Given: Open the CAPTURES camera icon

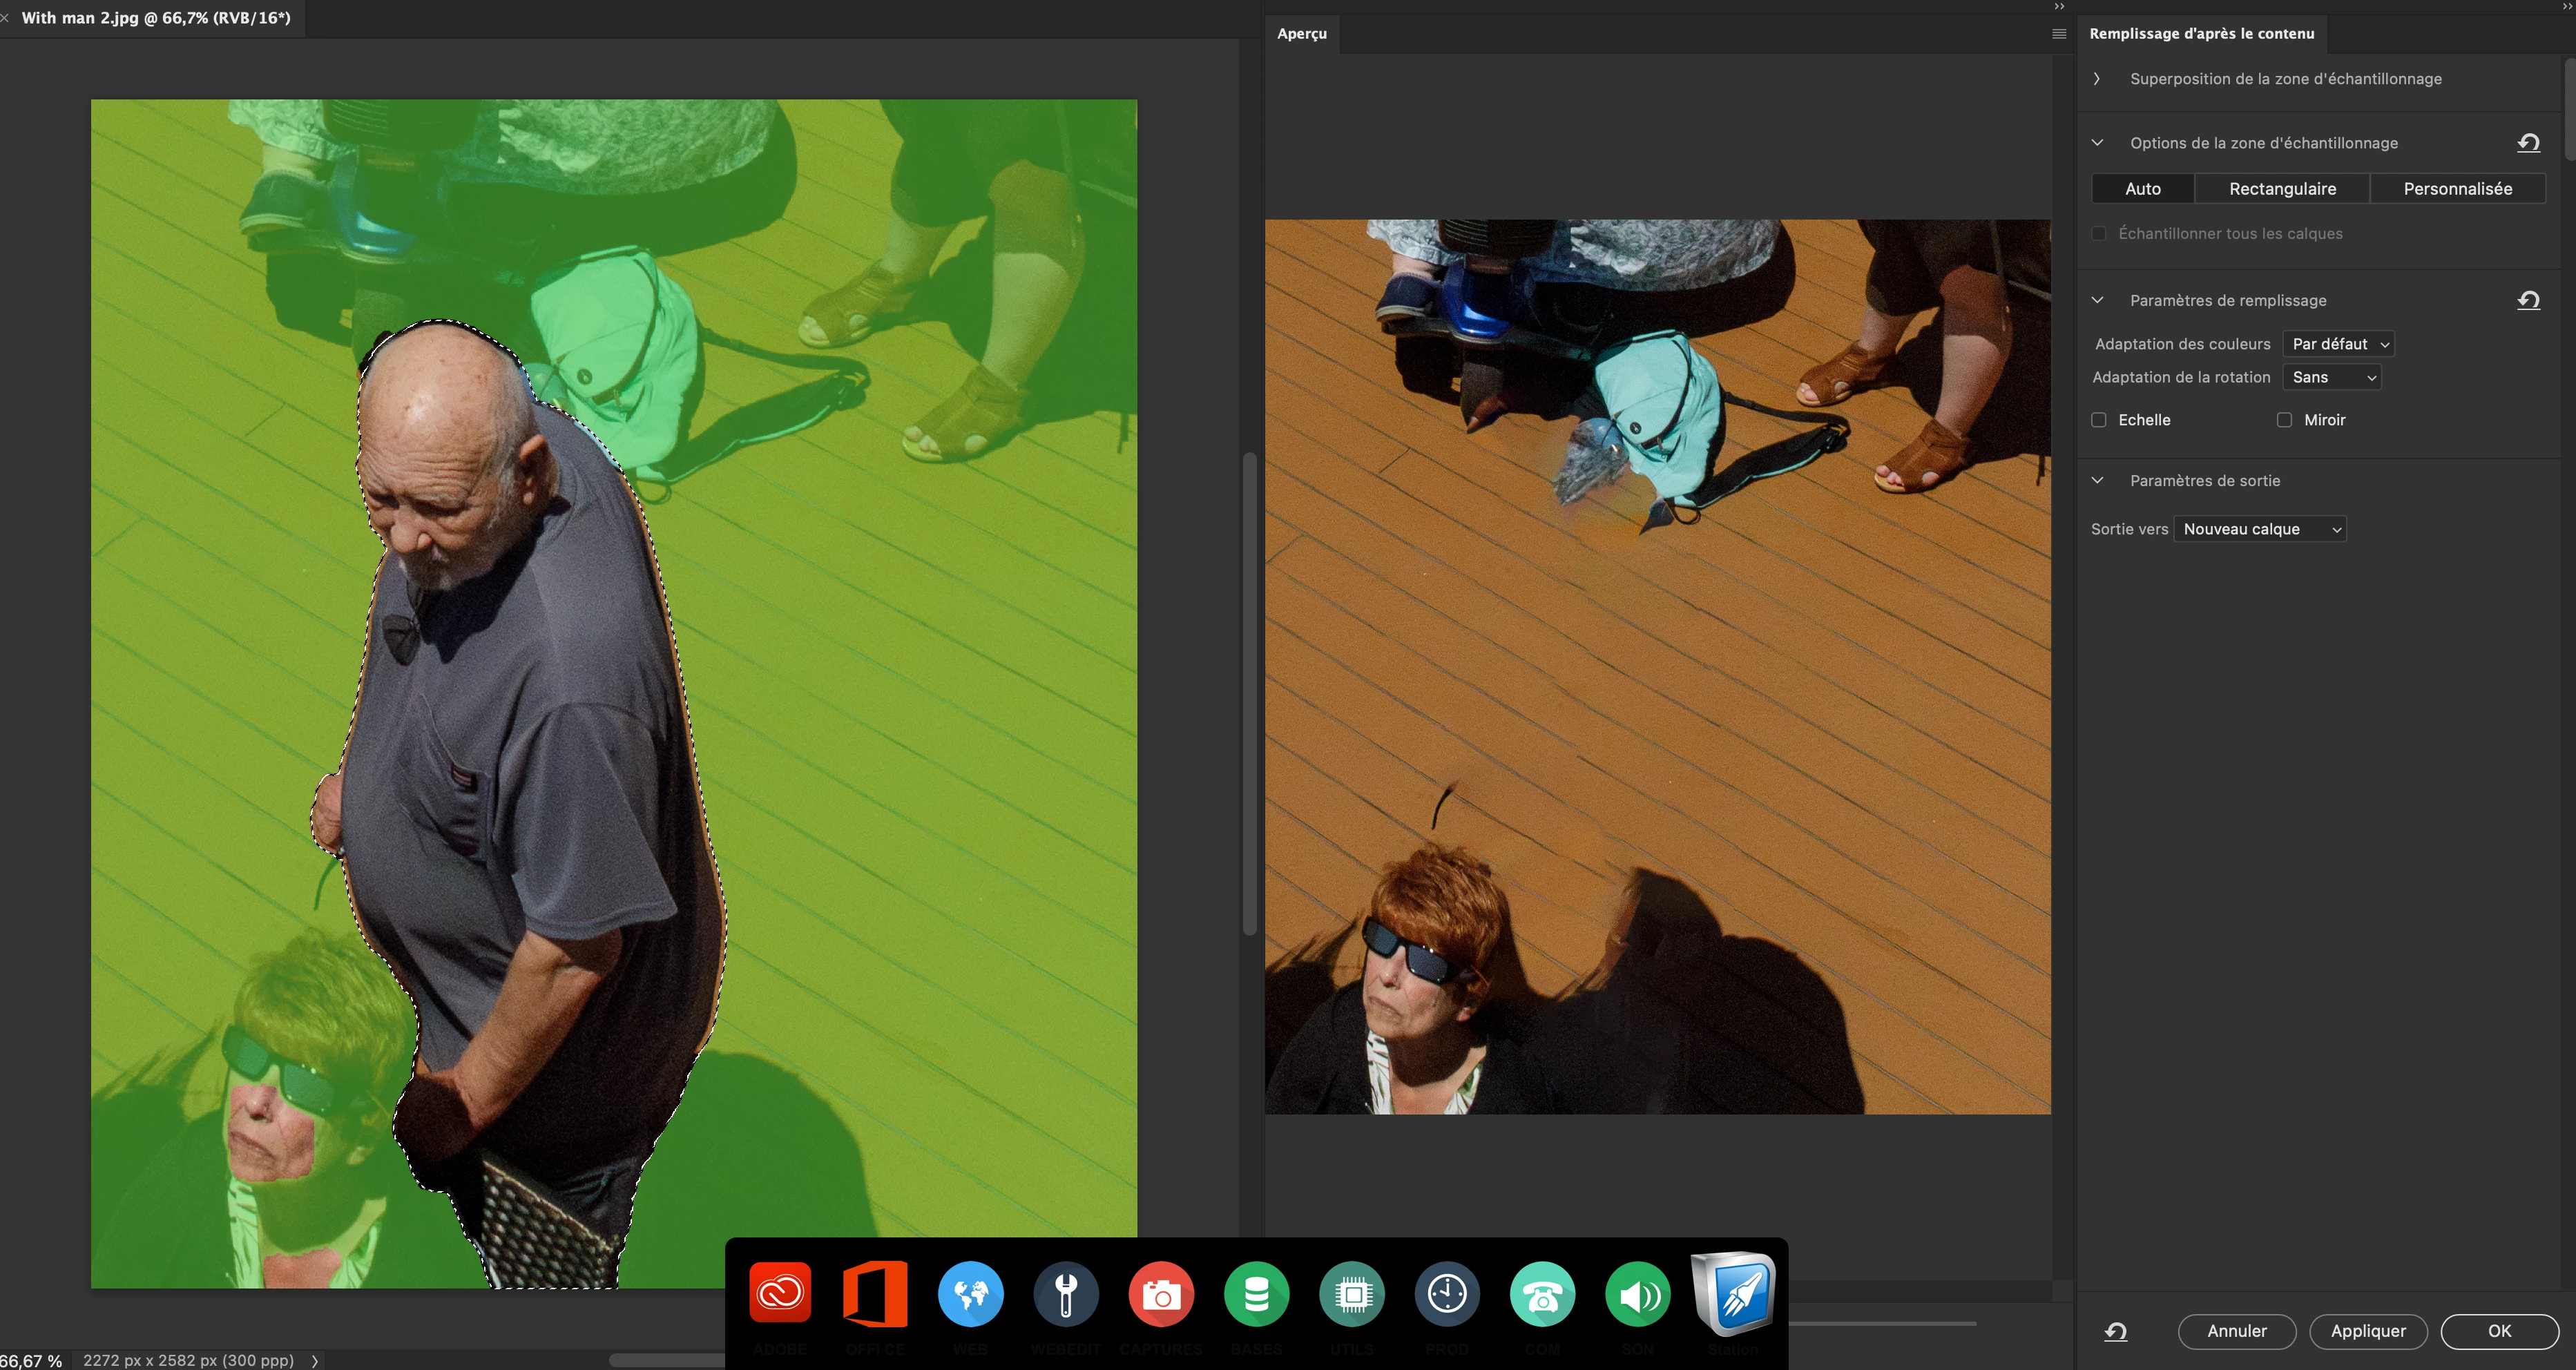Looking at the screenshot, I should [x=1161, y=1294].
